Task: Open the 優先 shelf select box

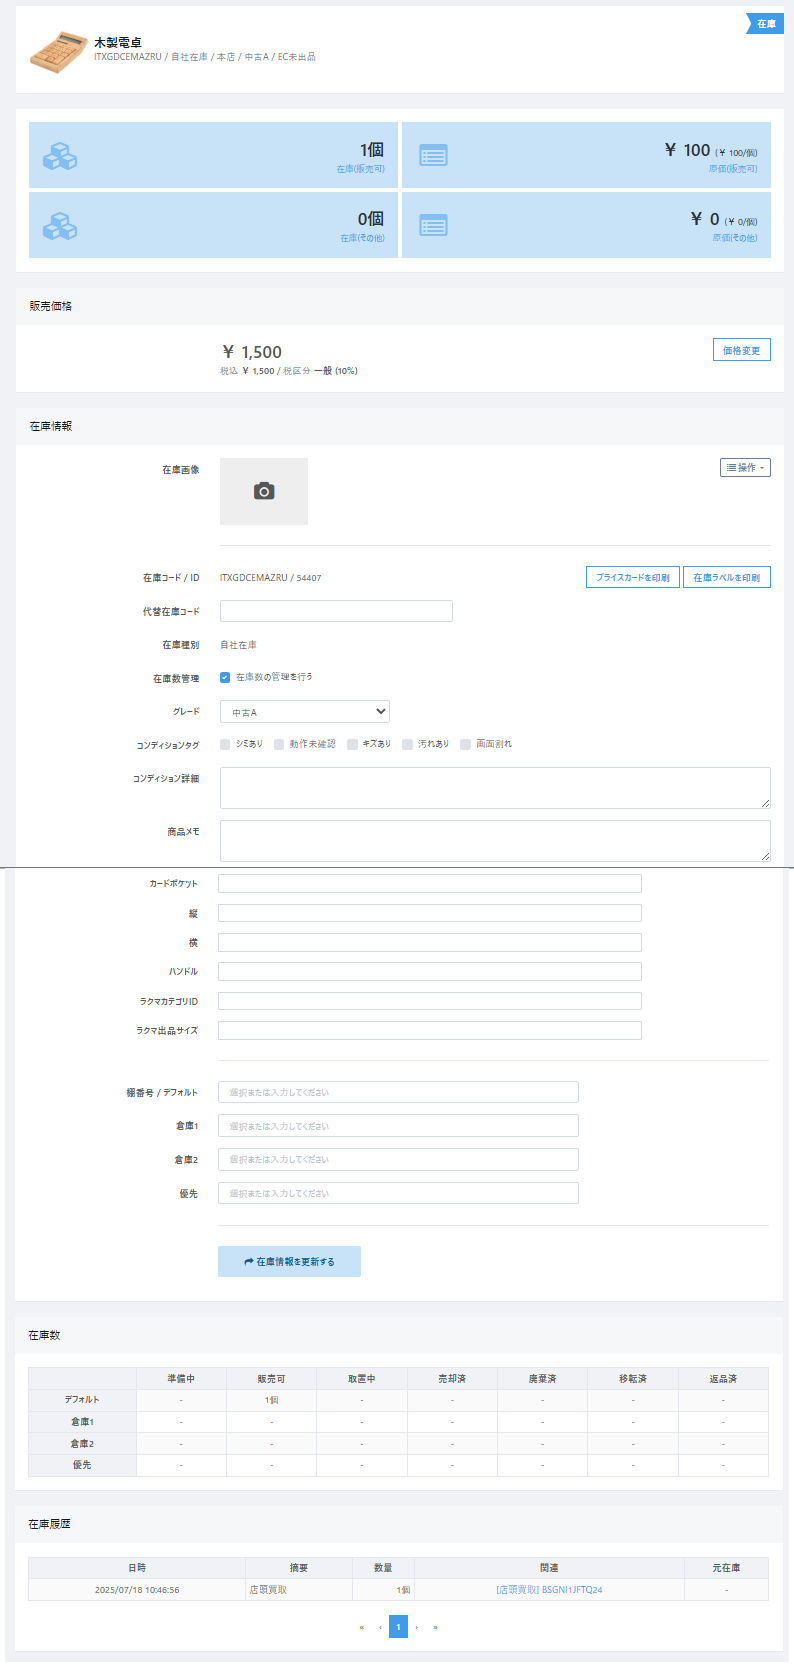Action: click(398, 1193)
